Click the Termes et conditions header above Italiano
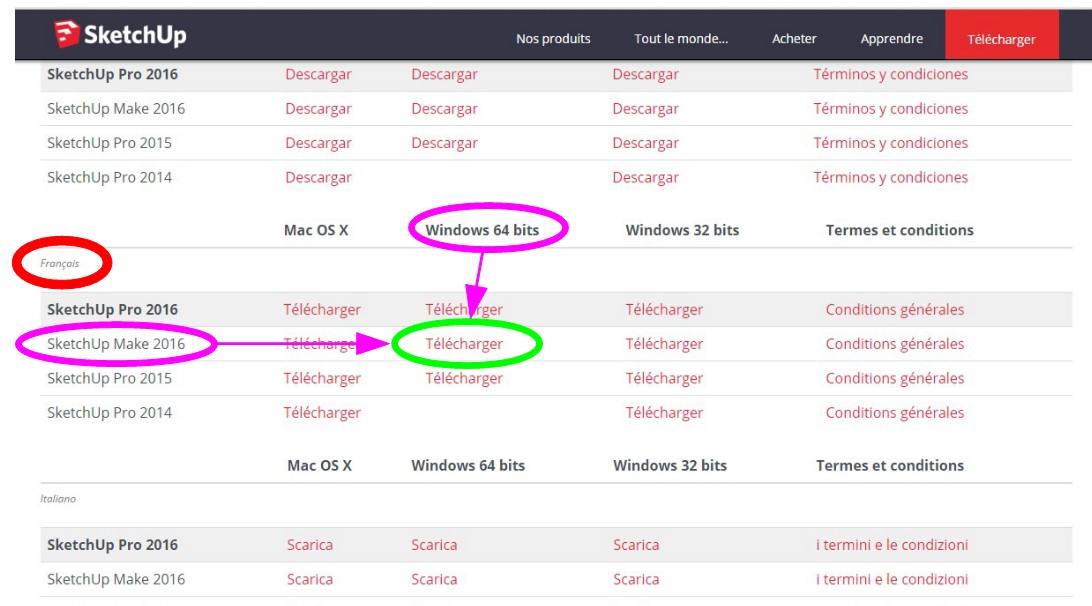This screenshot has width=1092, height=606. pos(890,465)
